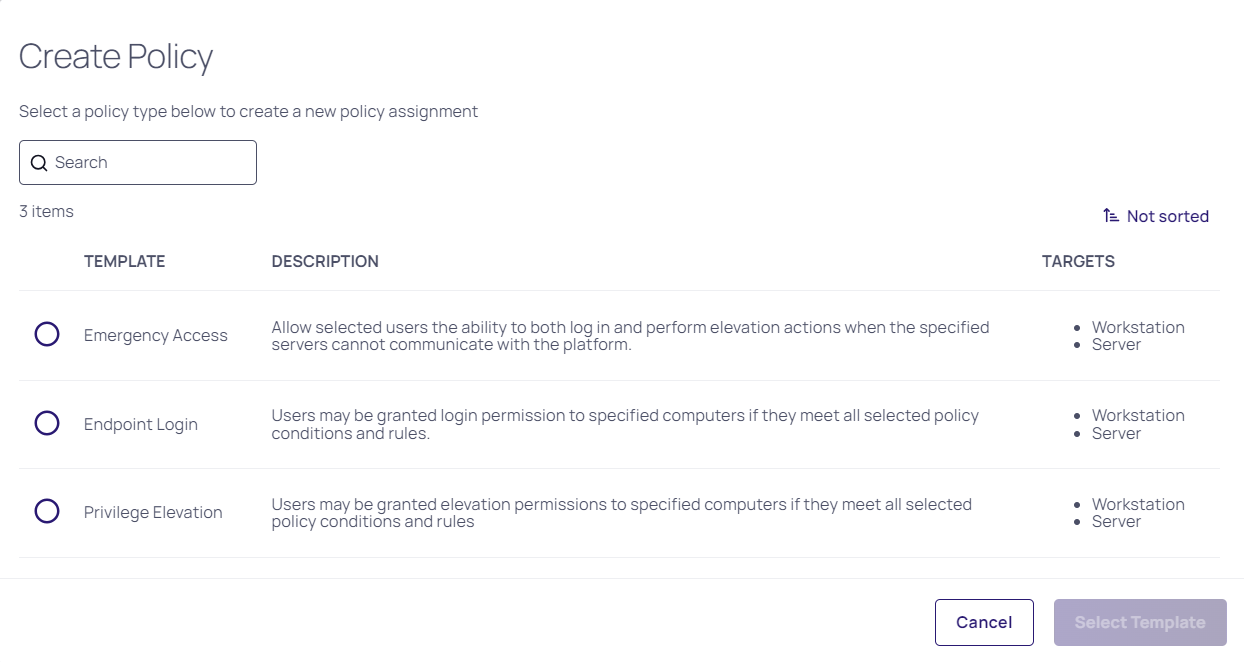Click the Select Template button
1244x662 pixels.
point(1139,622)
